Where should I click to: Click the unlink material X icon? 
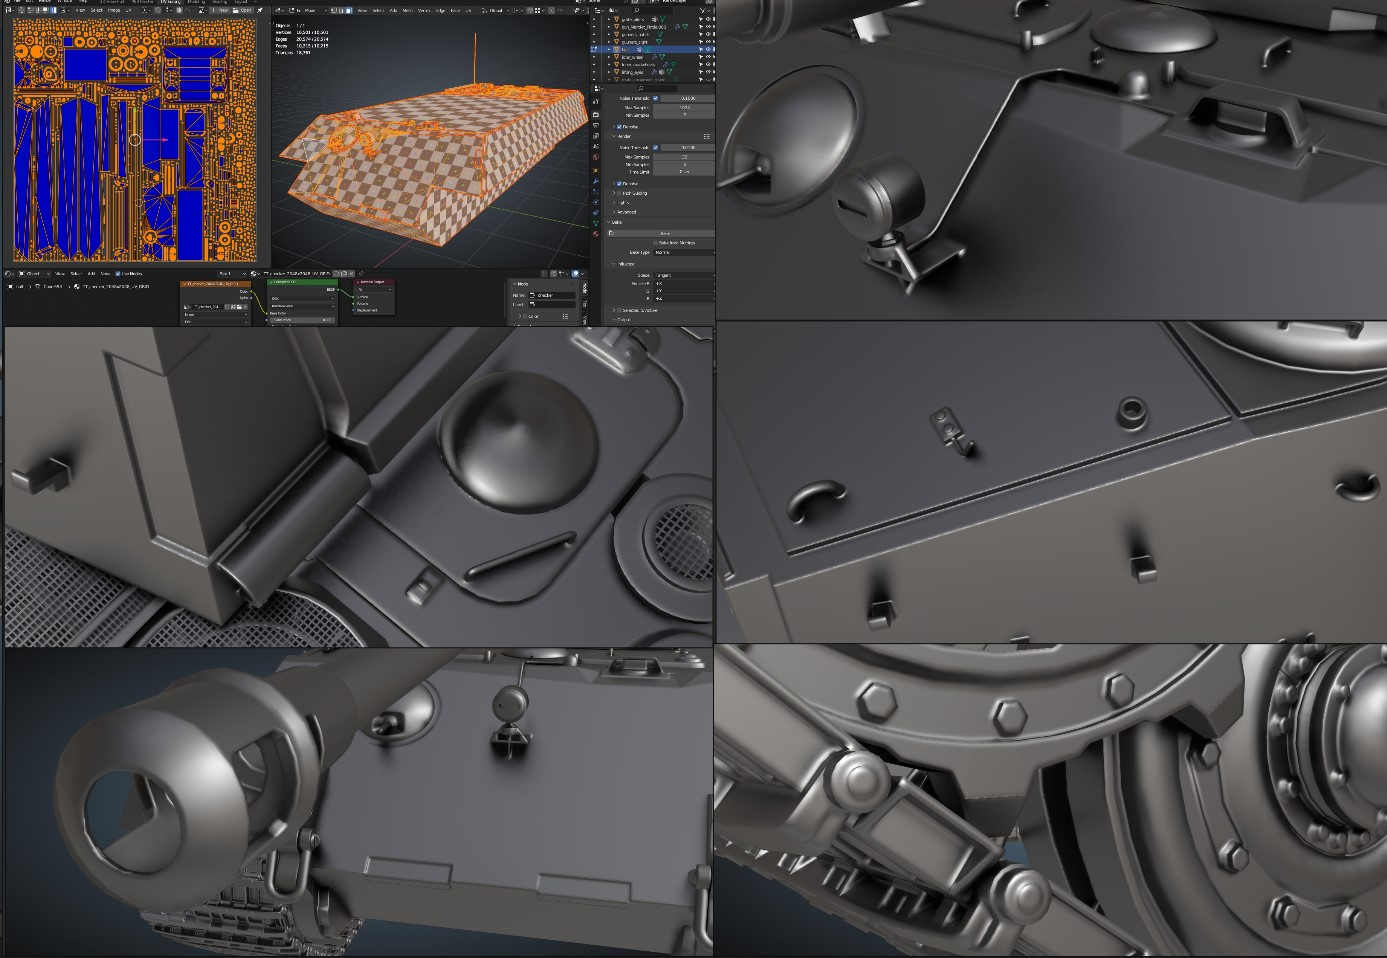click(x=351, y=274)
